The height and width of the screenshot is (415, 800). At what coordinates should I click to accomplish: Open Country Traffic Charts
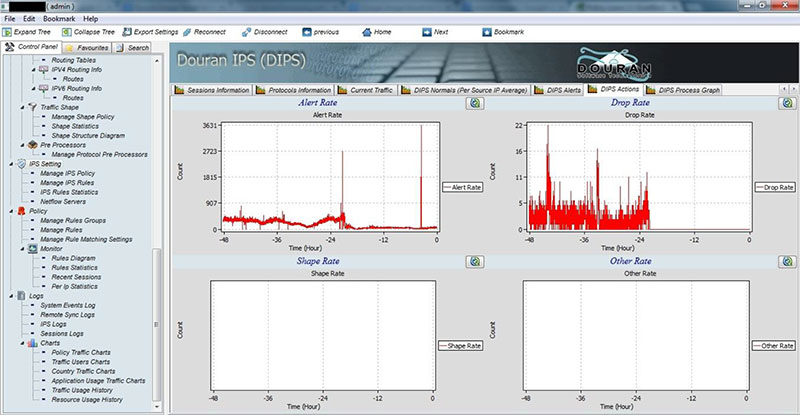coord(83,372)
